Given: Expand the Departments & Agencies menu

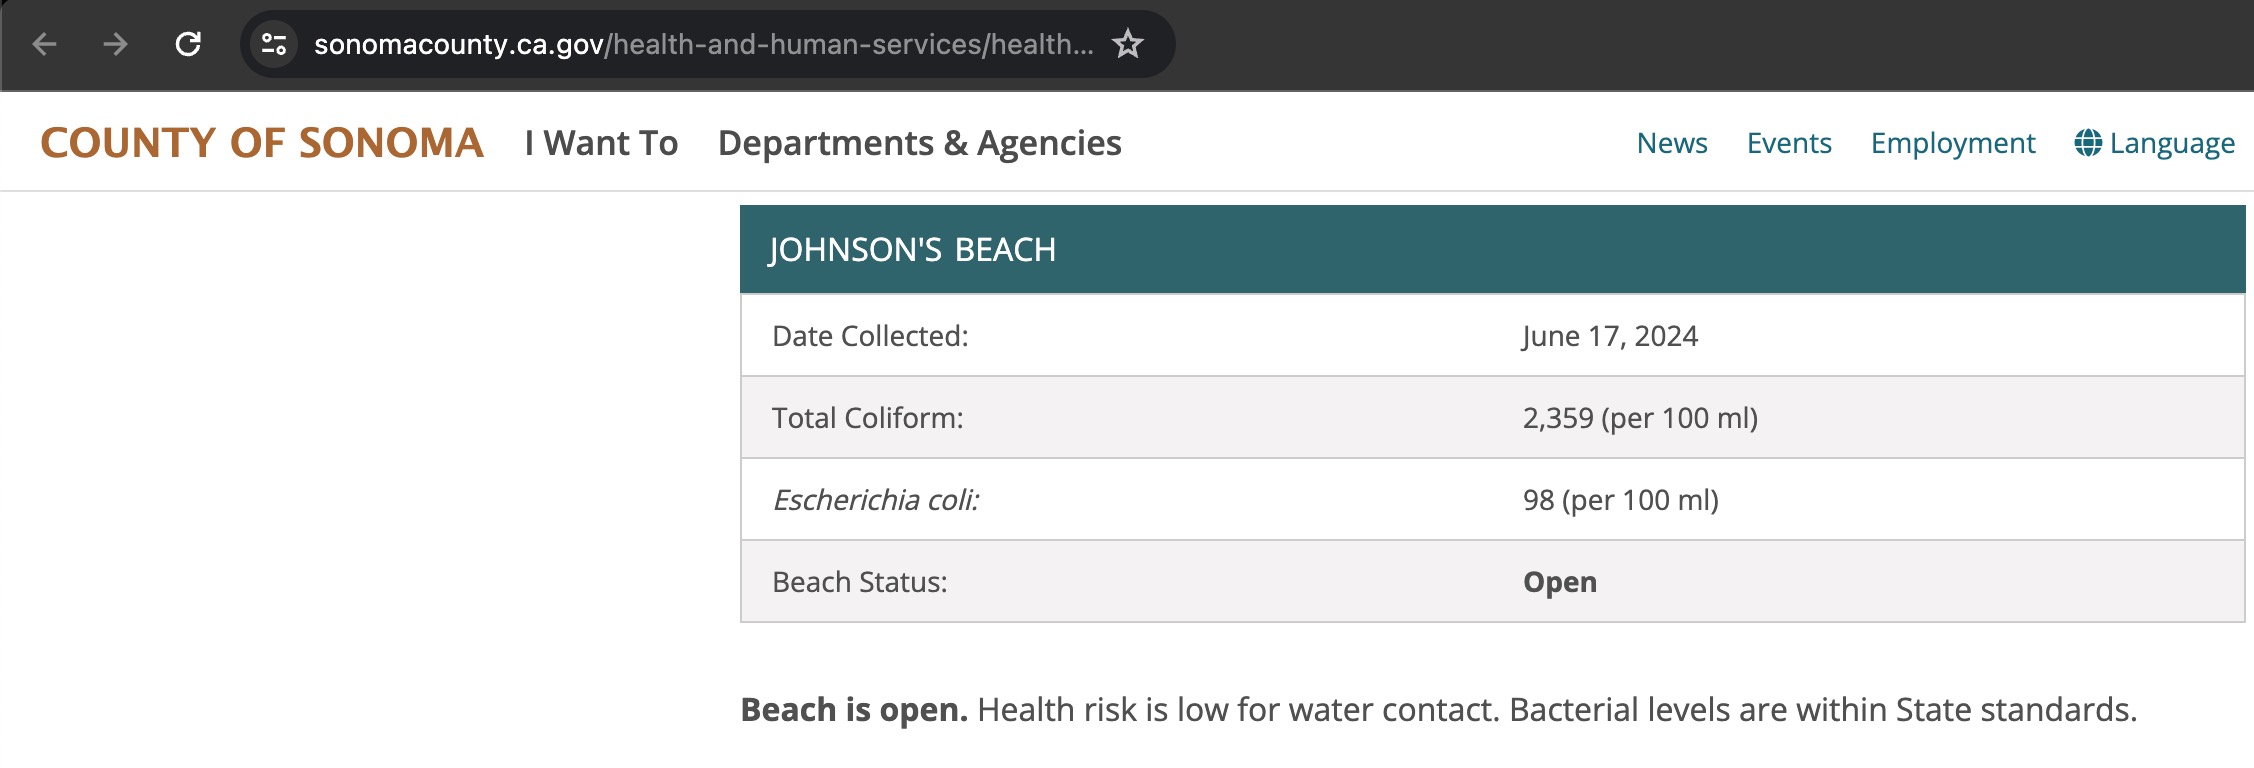Looking at the screenshot, I should (919, 143).
